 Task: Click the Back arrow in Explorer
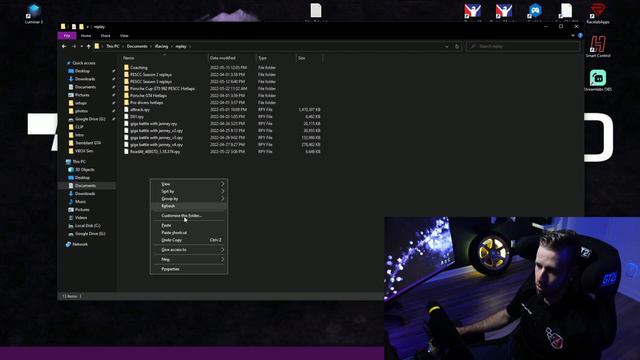click(x=64, y=47)
